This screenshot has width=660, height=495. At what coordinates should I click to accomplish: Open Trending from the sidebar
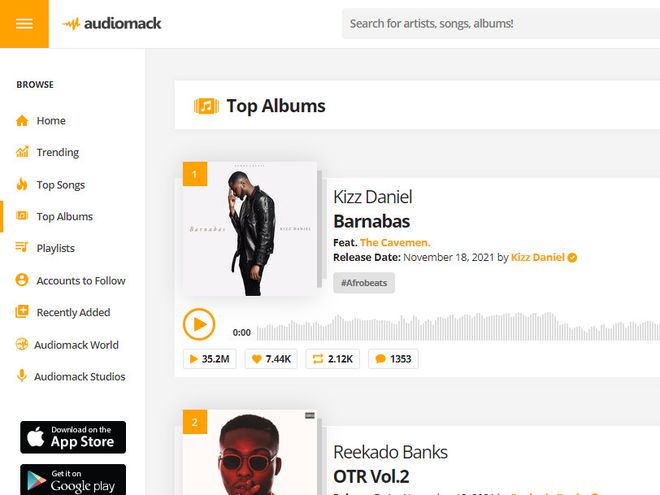point(58,152)
